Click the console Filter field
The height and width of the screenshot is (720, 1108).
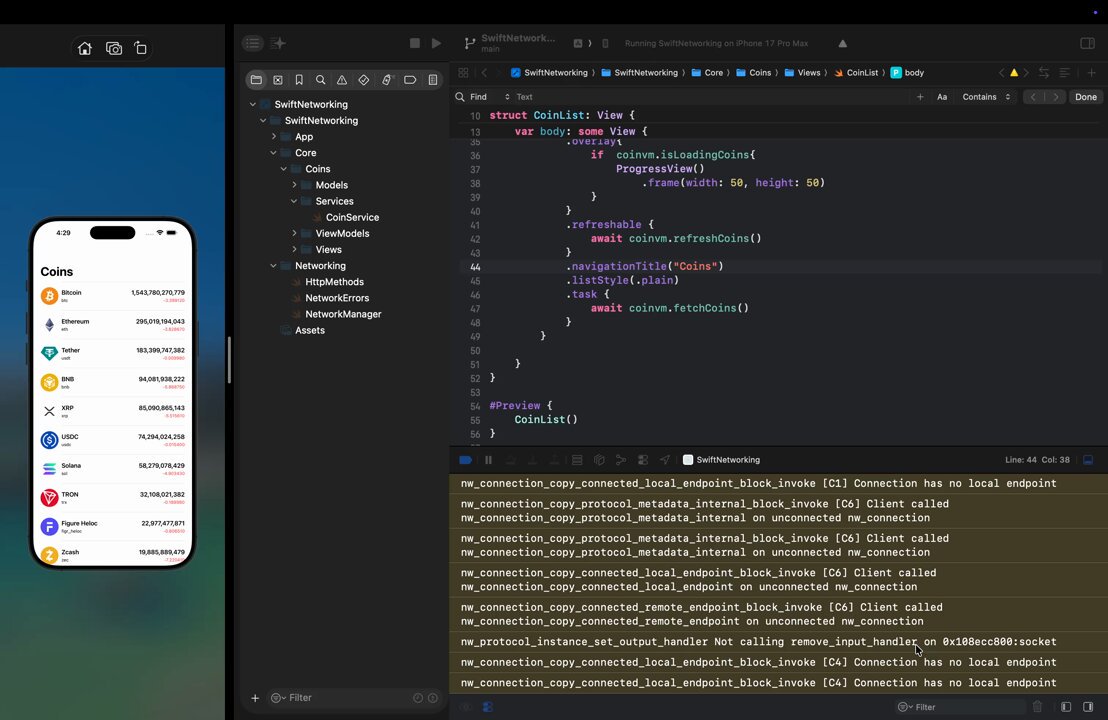pos(960,707)
